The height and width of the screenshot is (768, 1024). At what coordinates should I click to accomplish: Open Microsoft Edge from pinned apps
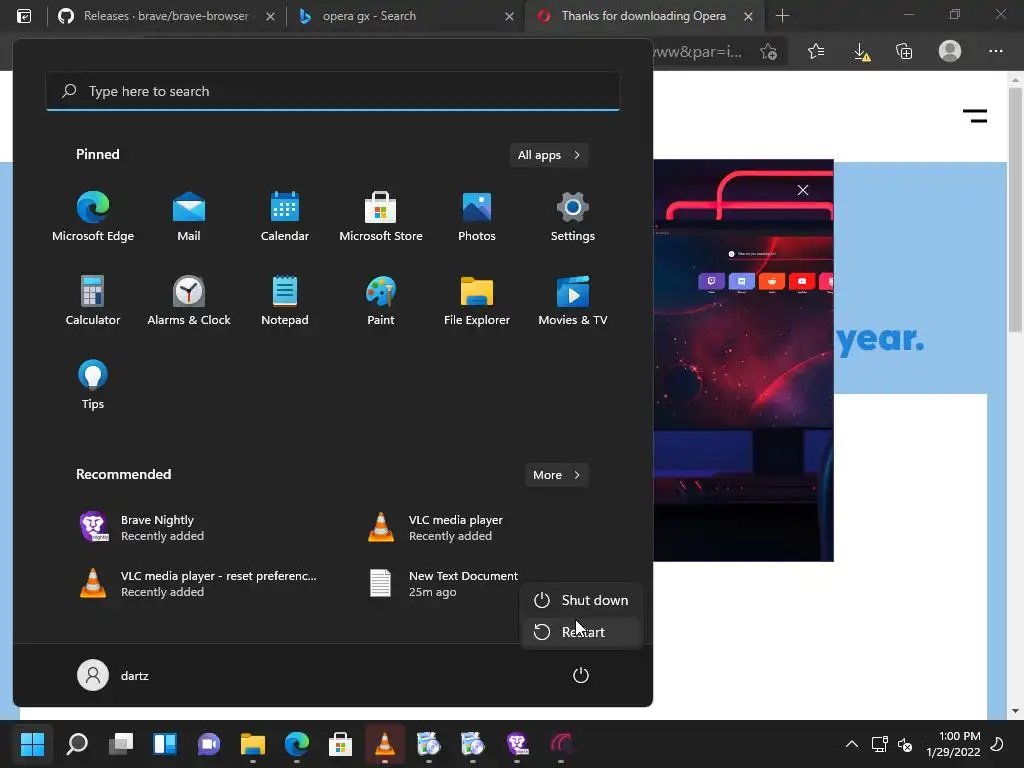pos(93,217)
